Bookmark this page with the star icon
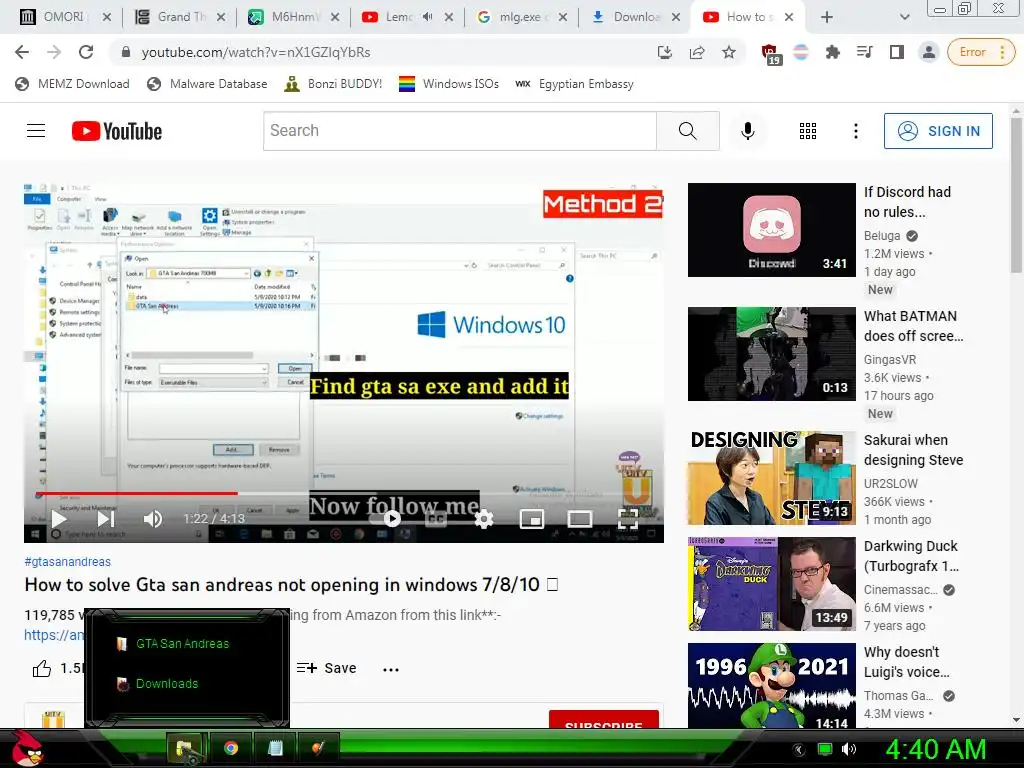The image size is (1024, 768). coord(729,52)
